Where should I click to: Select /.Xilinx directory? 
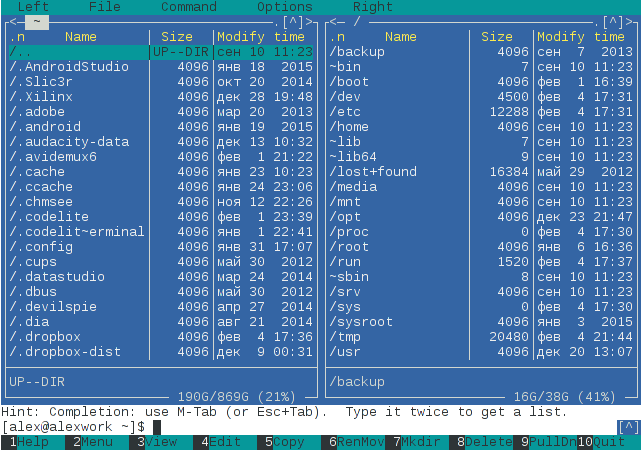[x=161, y=97]
